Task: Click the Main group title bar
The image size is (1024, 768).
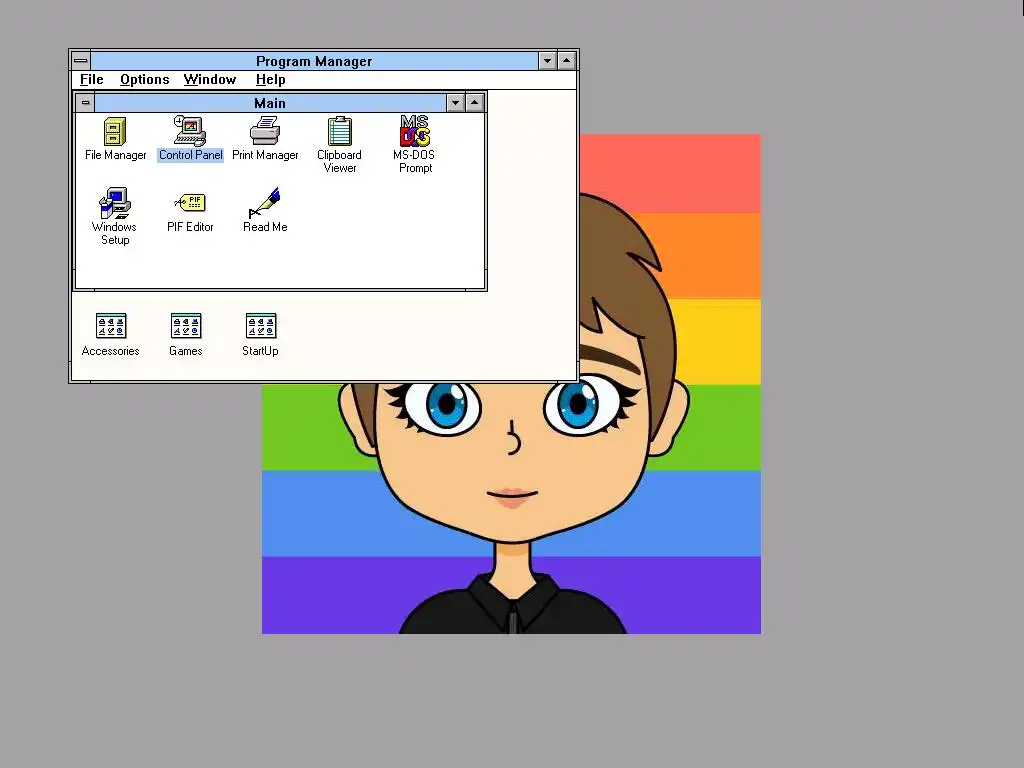Action: pyautogui.click(x=270, y=103)
